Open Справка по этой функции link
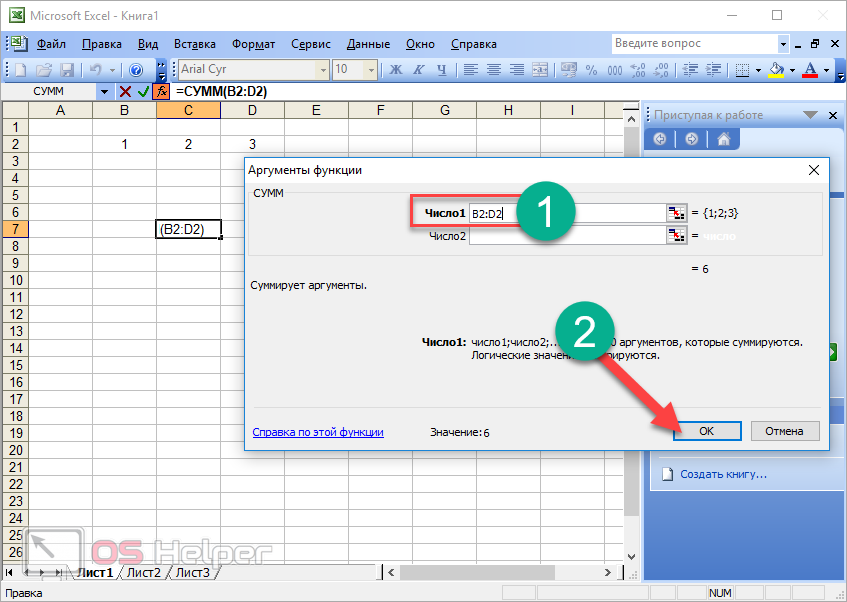Screen dimensions: 847x602 point(318,432)
